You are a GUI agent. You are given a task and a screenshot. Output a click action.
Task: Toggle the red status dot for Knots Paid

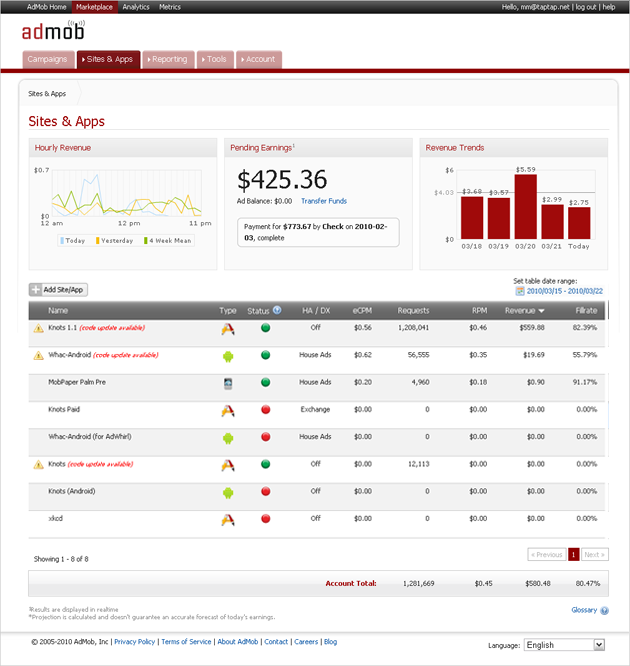click(x=266, y=410)
